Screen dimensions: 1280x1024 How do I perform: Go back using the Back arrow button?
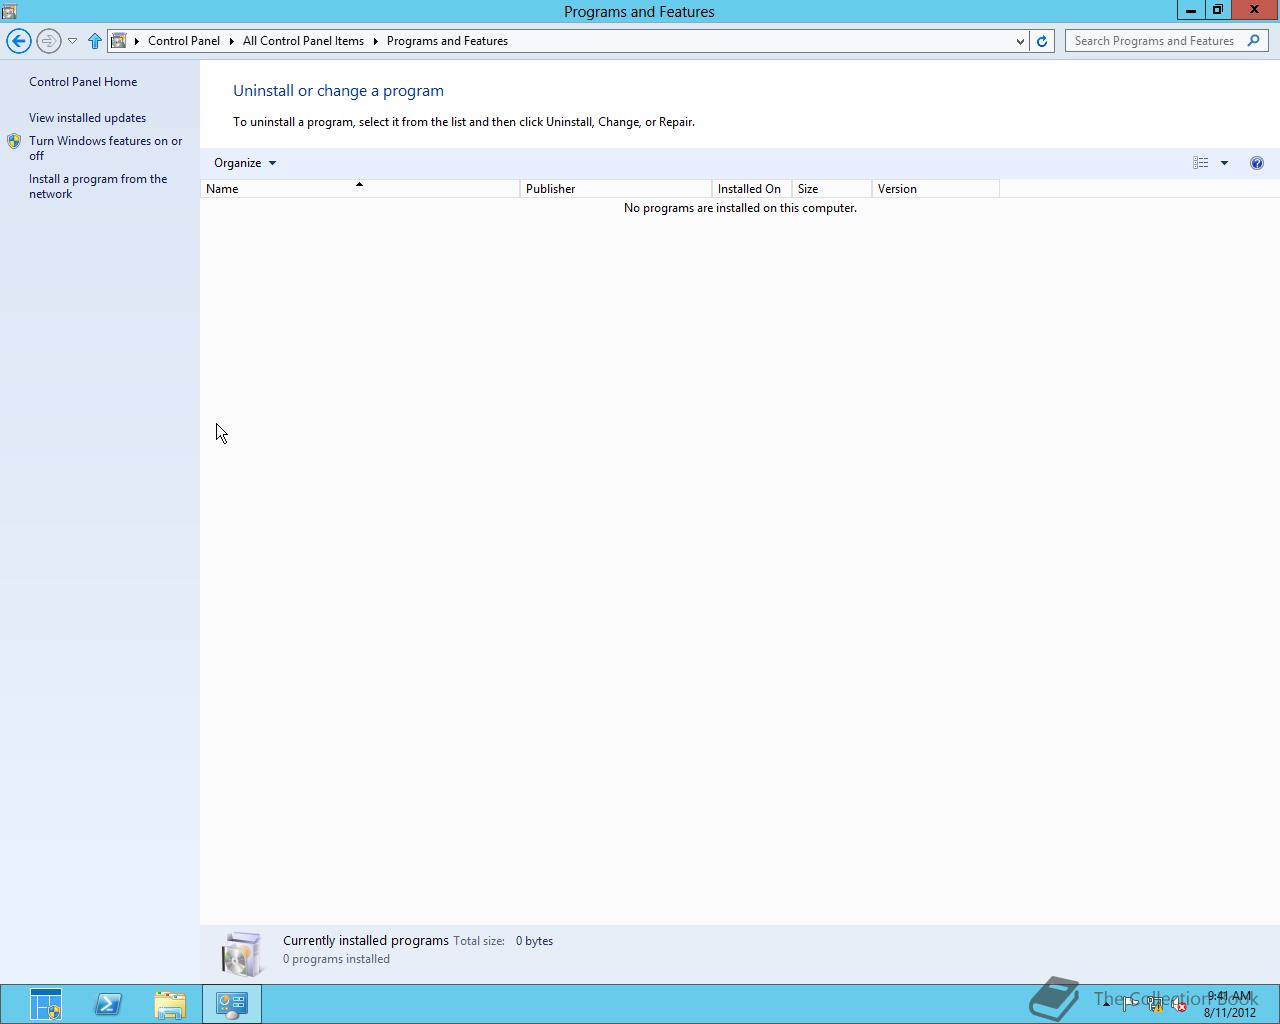18,41
